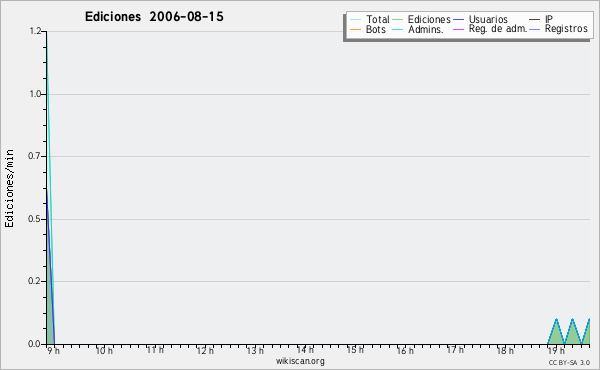Click the 15 h x-axis label
The width and height of the screenshot is (600, 370).
355,350
